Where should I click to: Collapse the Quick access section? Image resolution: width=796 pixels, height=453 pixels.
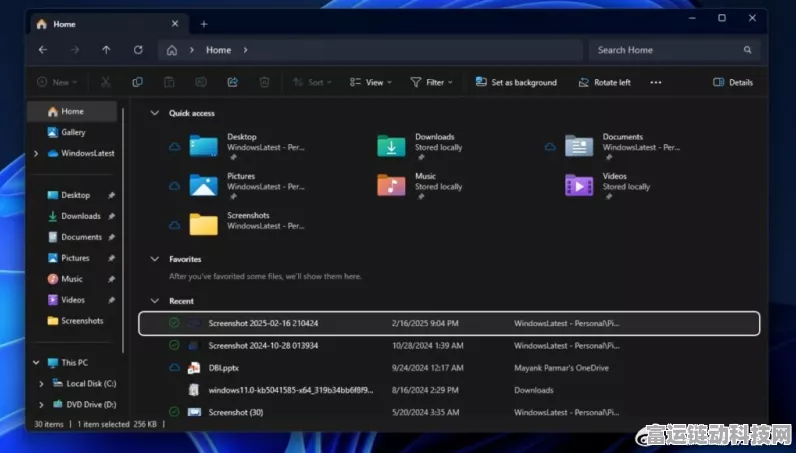(x=154, y=113)
